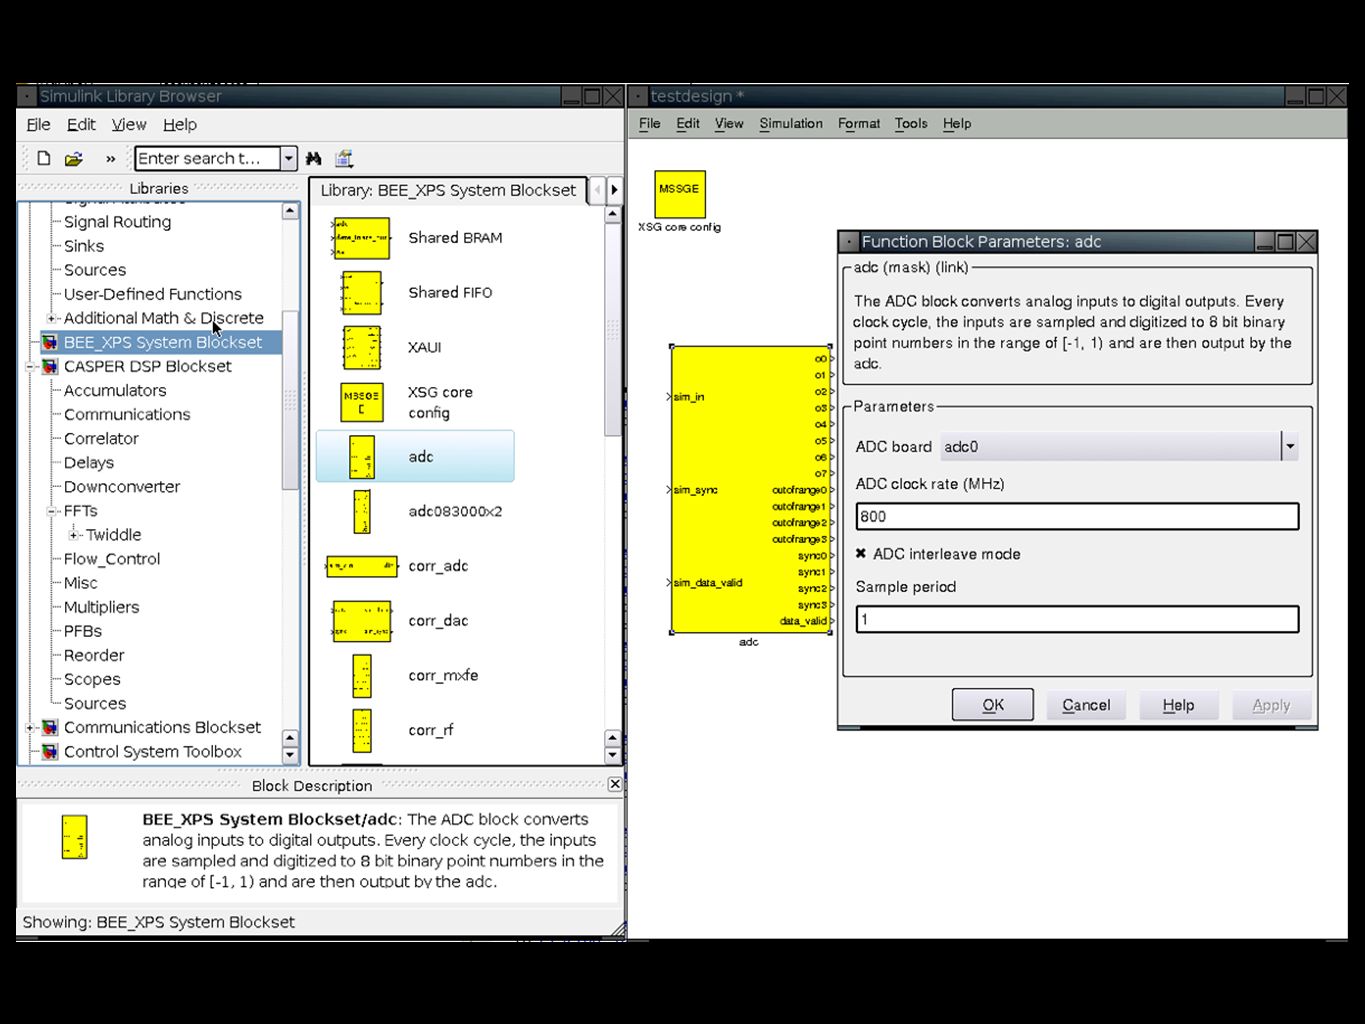Image resolution: width=1365 pixels, height=1024 pixels.
Task: Open the Tools menu in testdesign window
Action: tap(911, 123)
